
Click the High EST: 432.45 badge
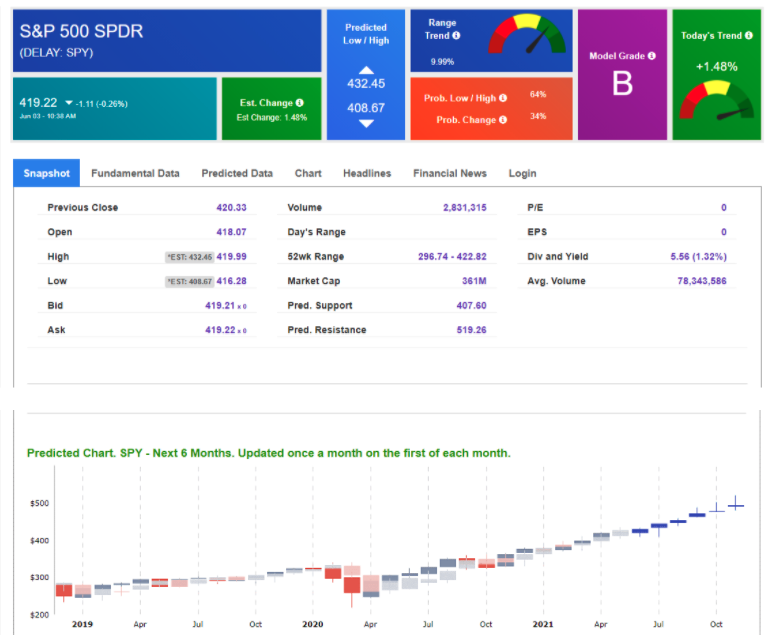click(190, 257)
